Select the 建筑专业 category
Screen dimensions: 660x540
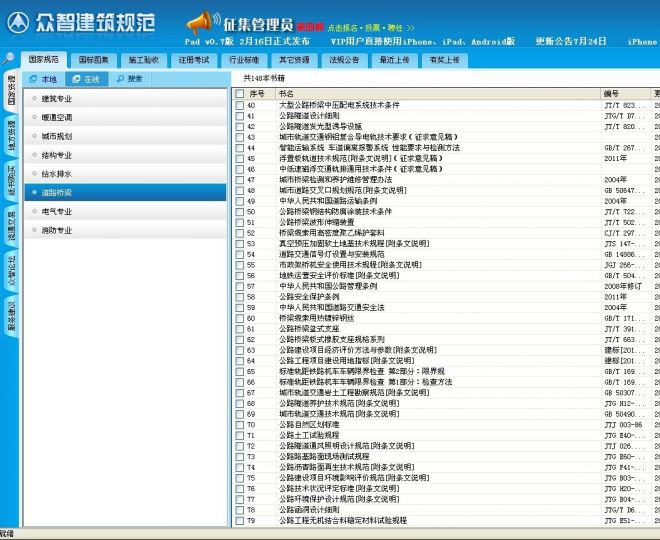(x=125, y=98)
